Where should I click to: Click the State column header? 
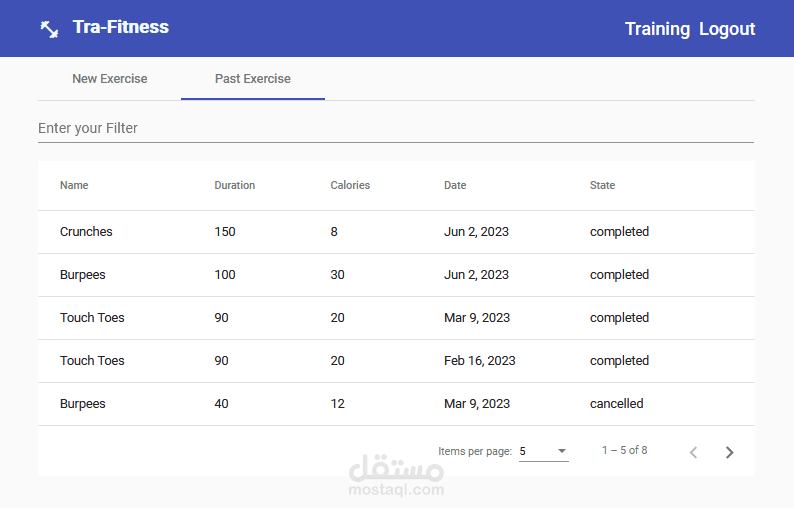point(602,185)
